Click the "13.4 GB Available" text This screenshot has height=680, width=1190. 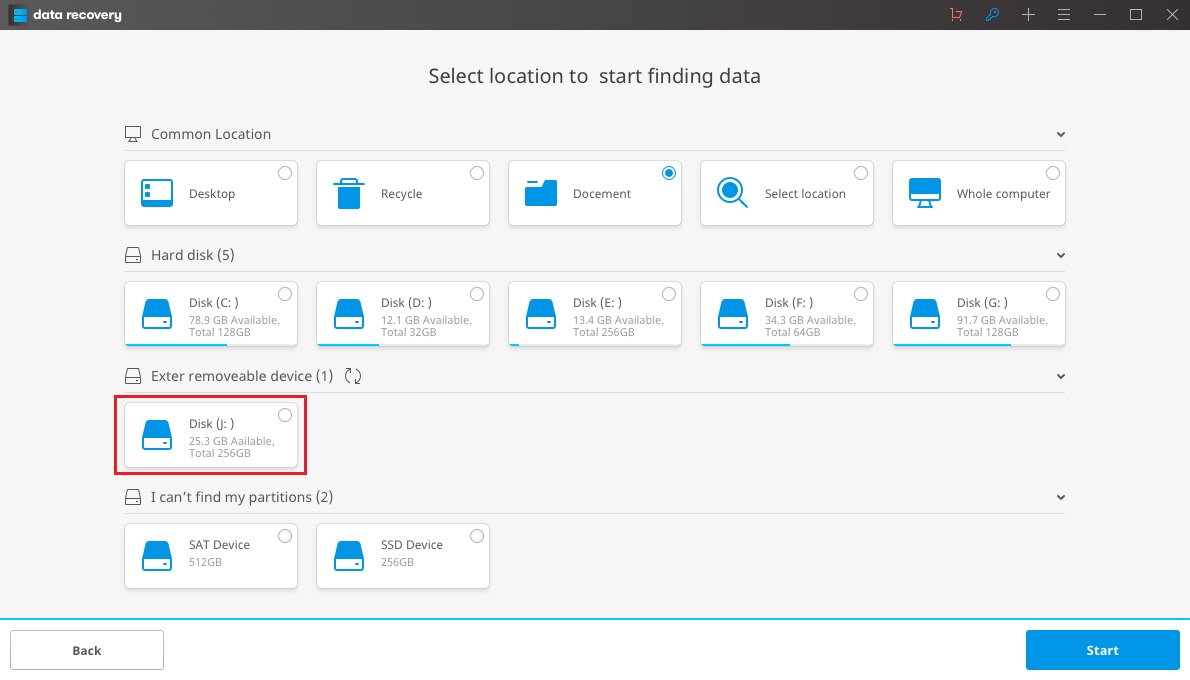click(619, 320)
